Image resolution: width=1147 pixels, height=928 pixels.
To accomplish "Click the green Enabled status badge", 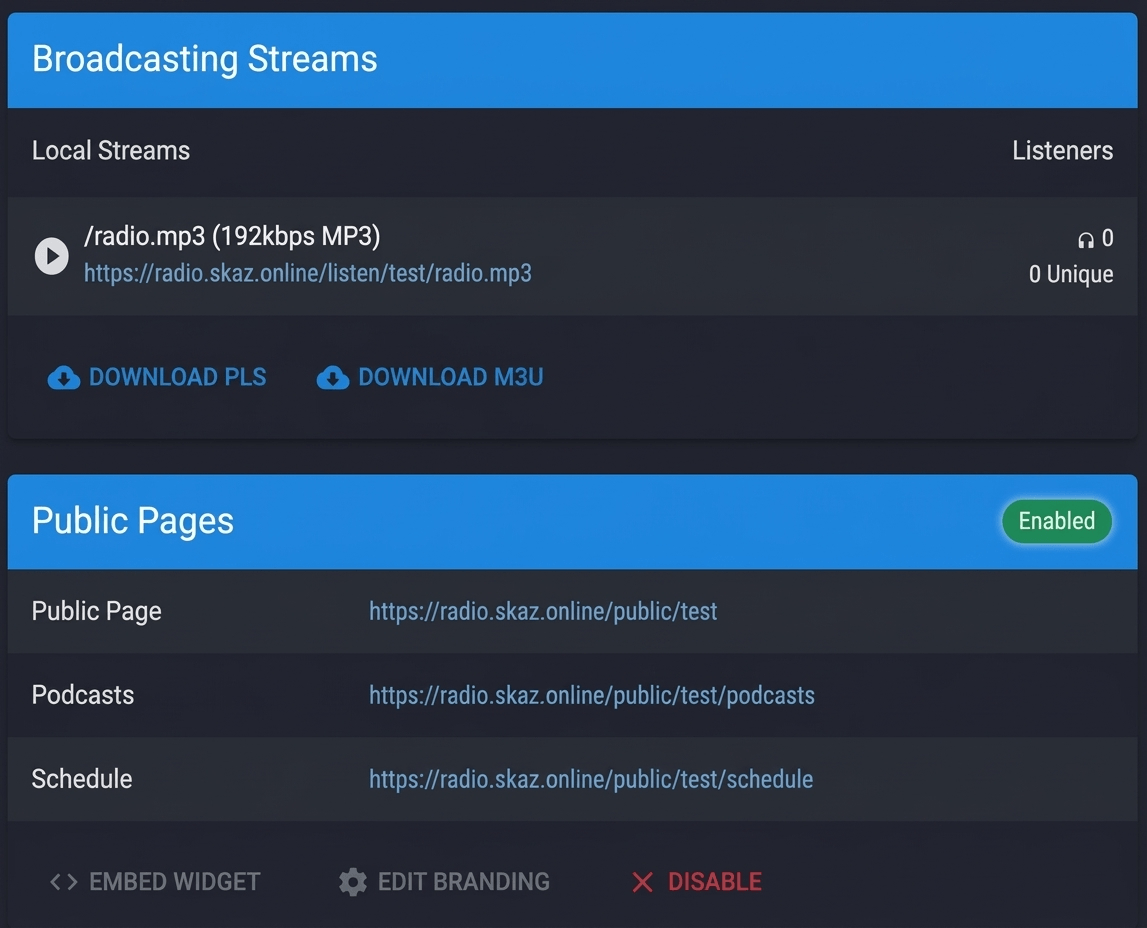I will (x=1056, y=521).
